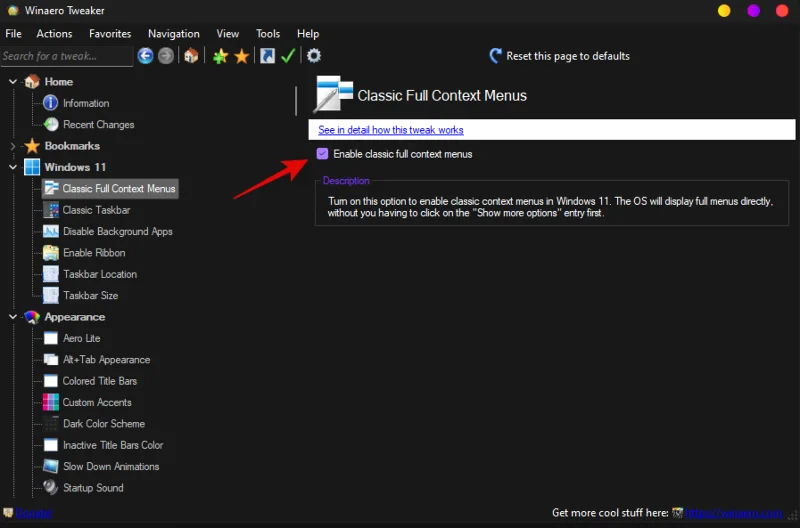Click the Alt+Tab Appearance icon

pyautogui.click(x=51, y=360)
